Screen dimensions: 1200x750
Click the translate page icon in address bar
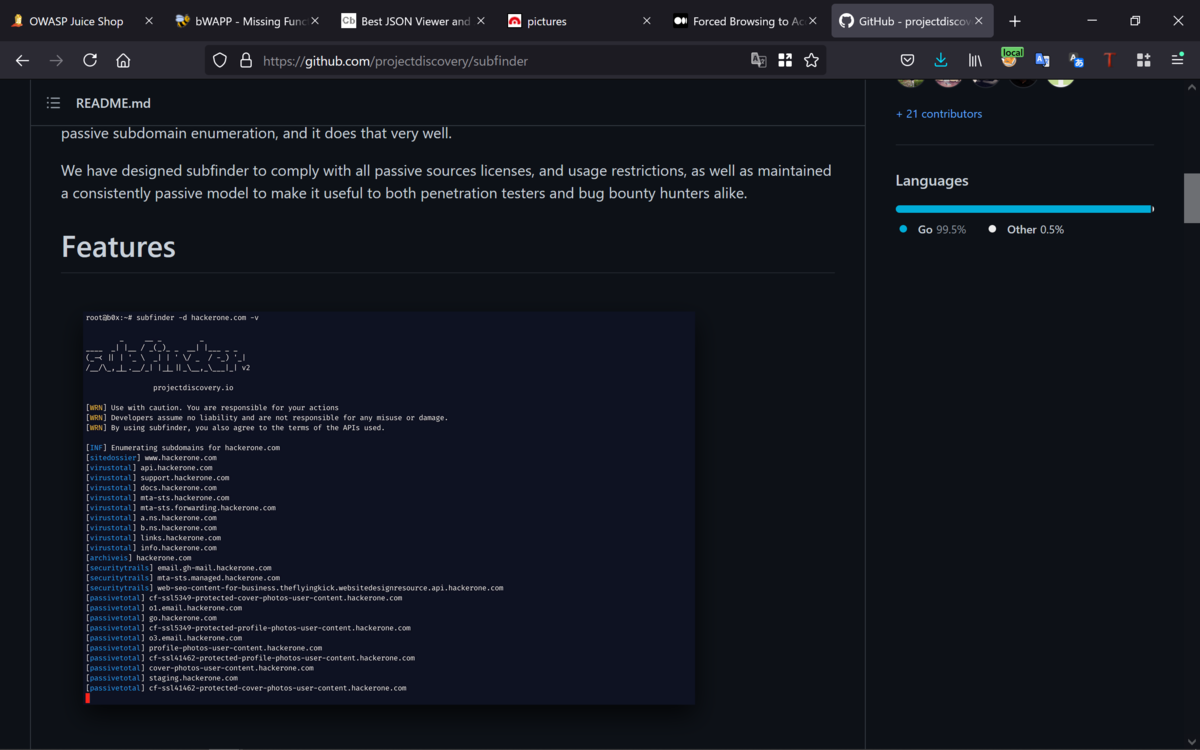759,60
